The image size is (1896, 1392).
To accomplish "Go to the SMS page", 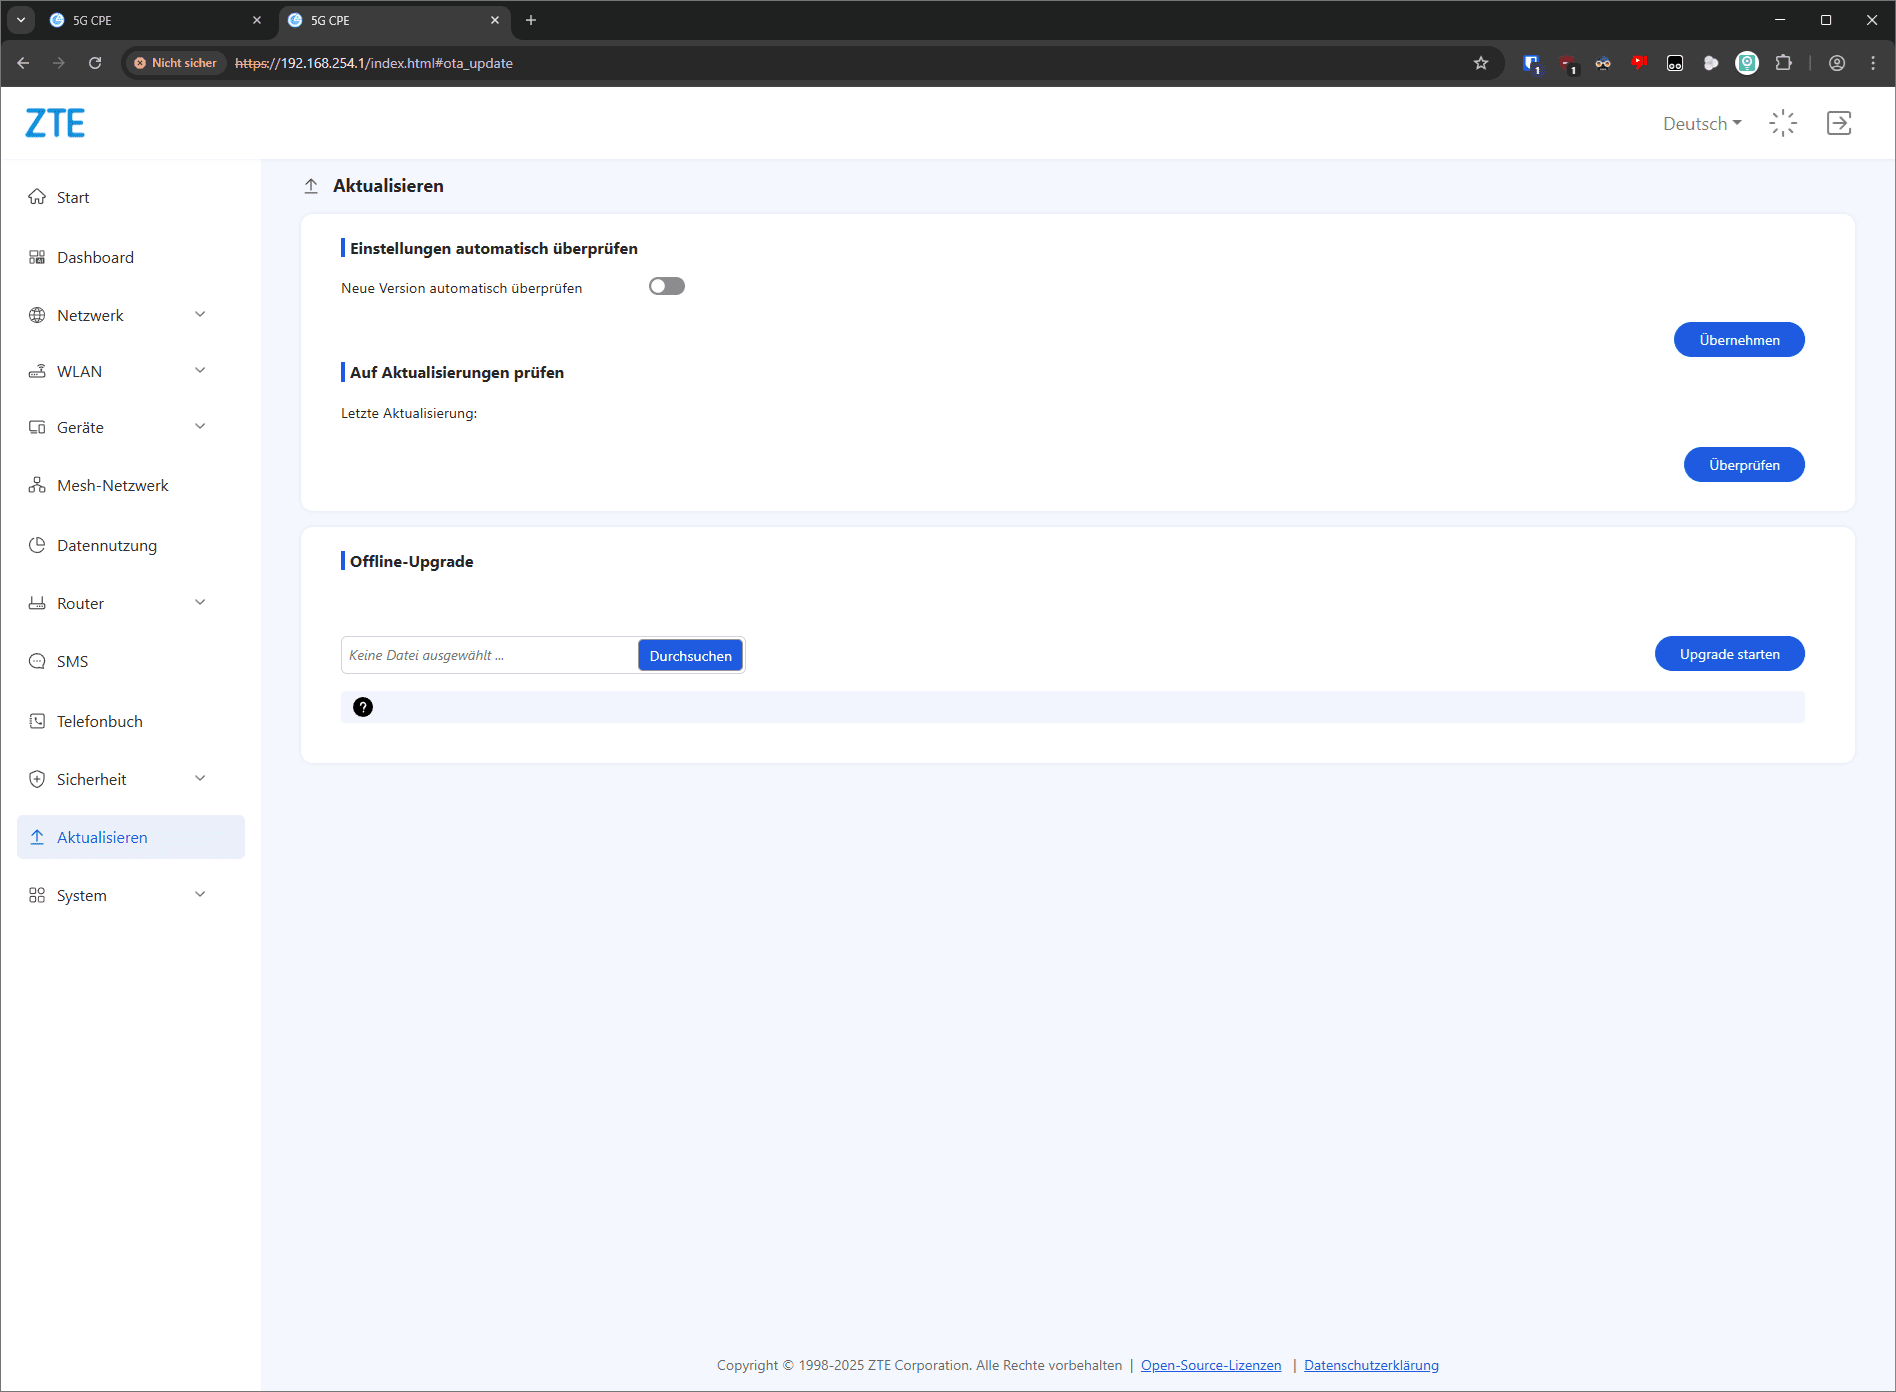I will point(72,661).
